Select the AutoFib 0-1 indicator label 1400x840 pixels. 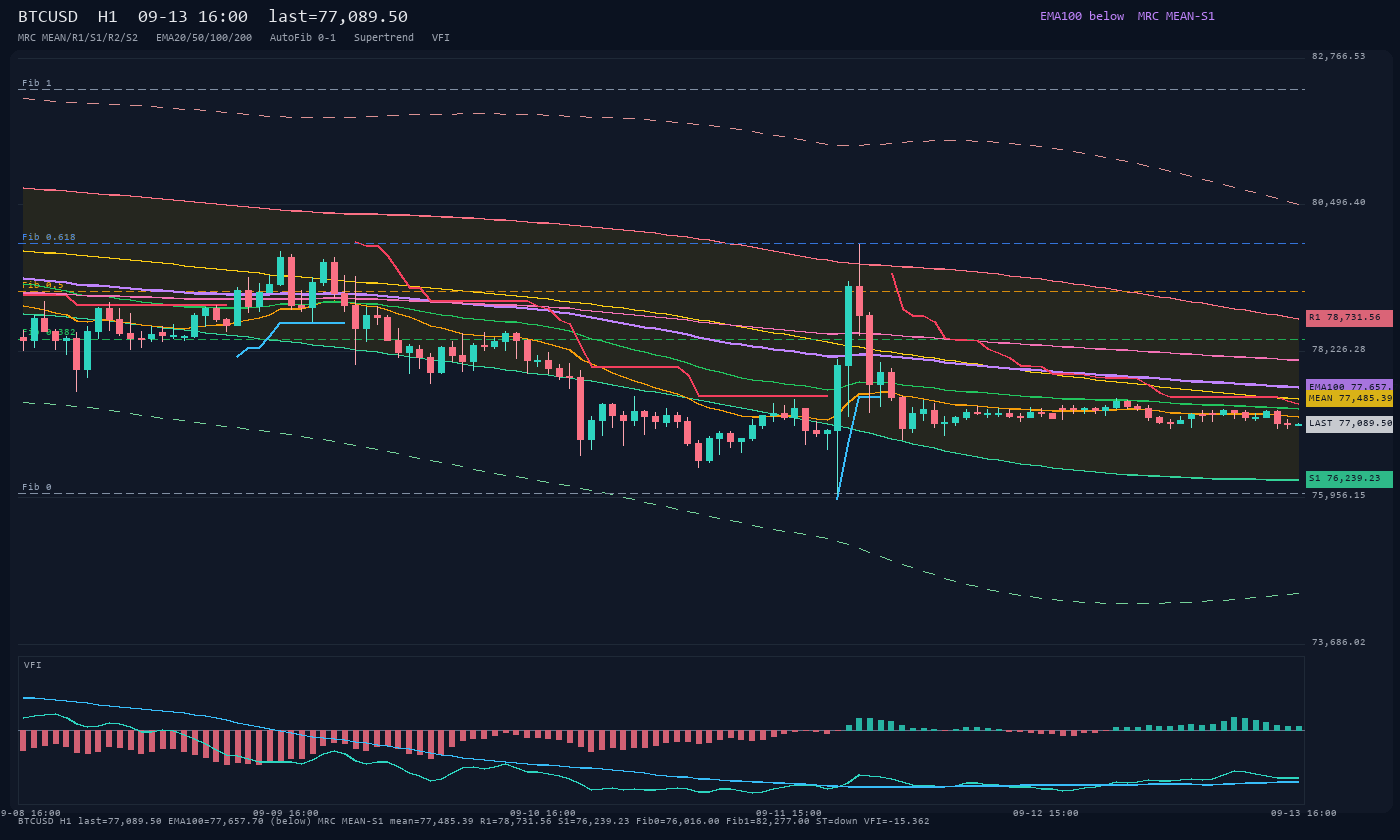[303, 38]
